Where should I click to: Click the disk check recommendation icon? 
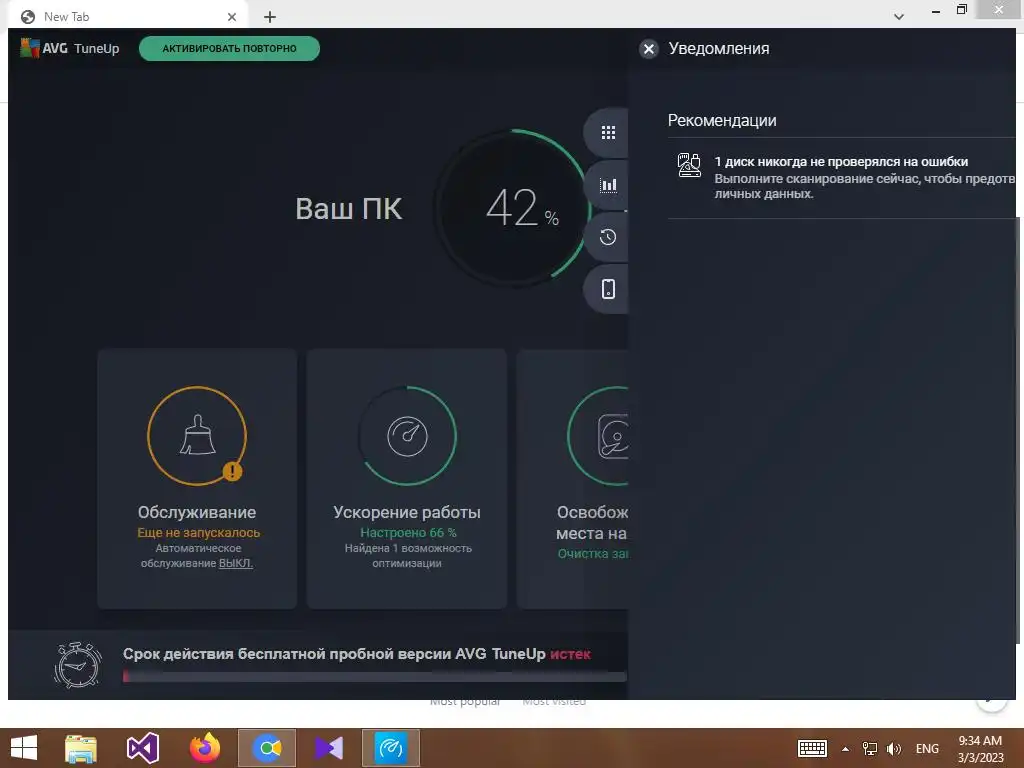(x=689, y=165)
